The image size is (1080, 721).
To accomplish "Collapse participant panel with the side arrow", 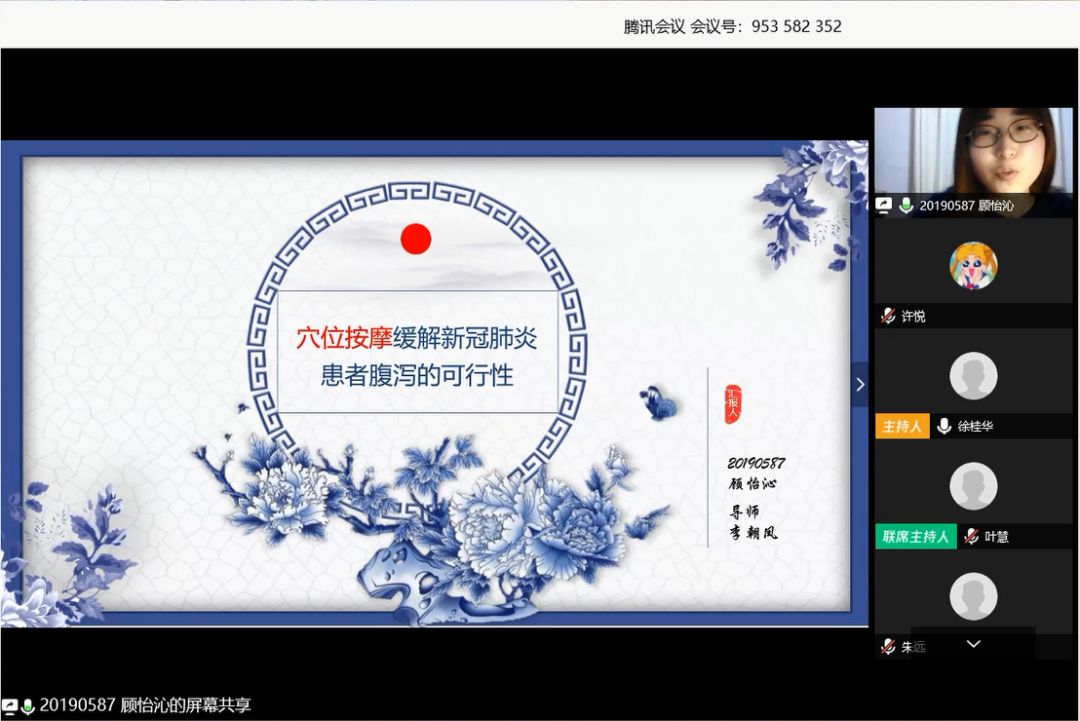I will tap(860, 384).
